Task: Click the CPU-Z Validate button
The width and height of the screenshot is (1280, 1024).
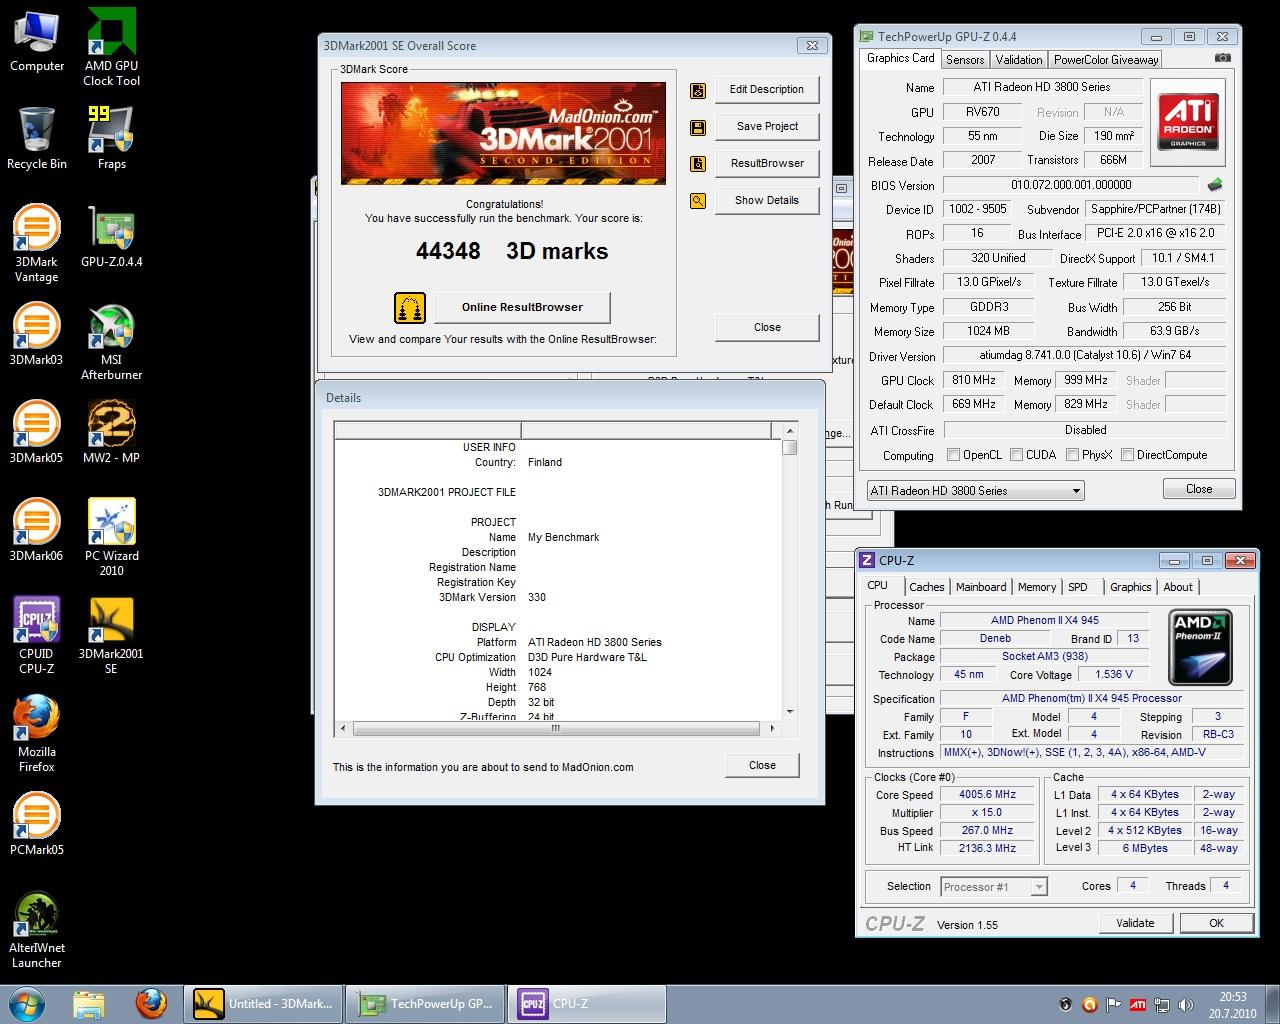Action: pyautogui.click(x=1135, y=923)
